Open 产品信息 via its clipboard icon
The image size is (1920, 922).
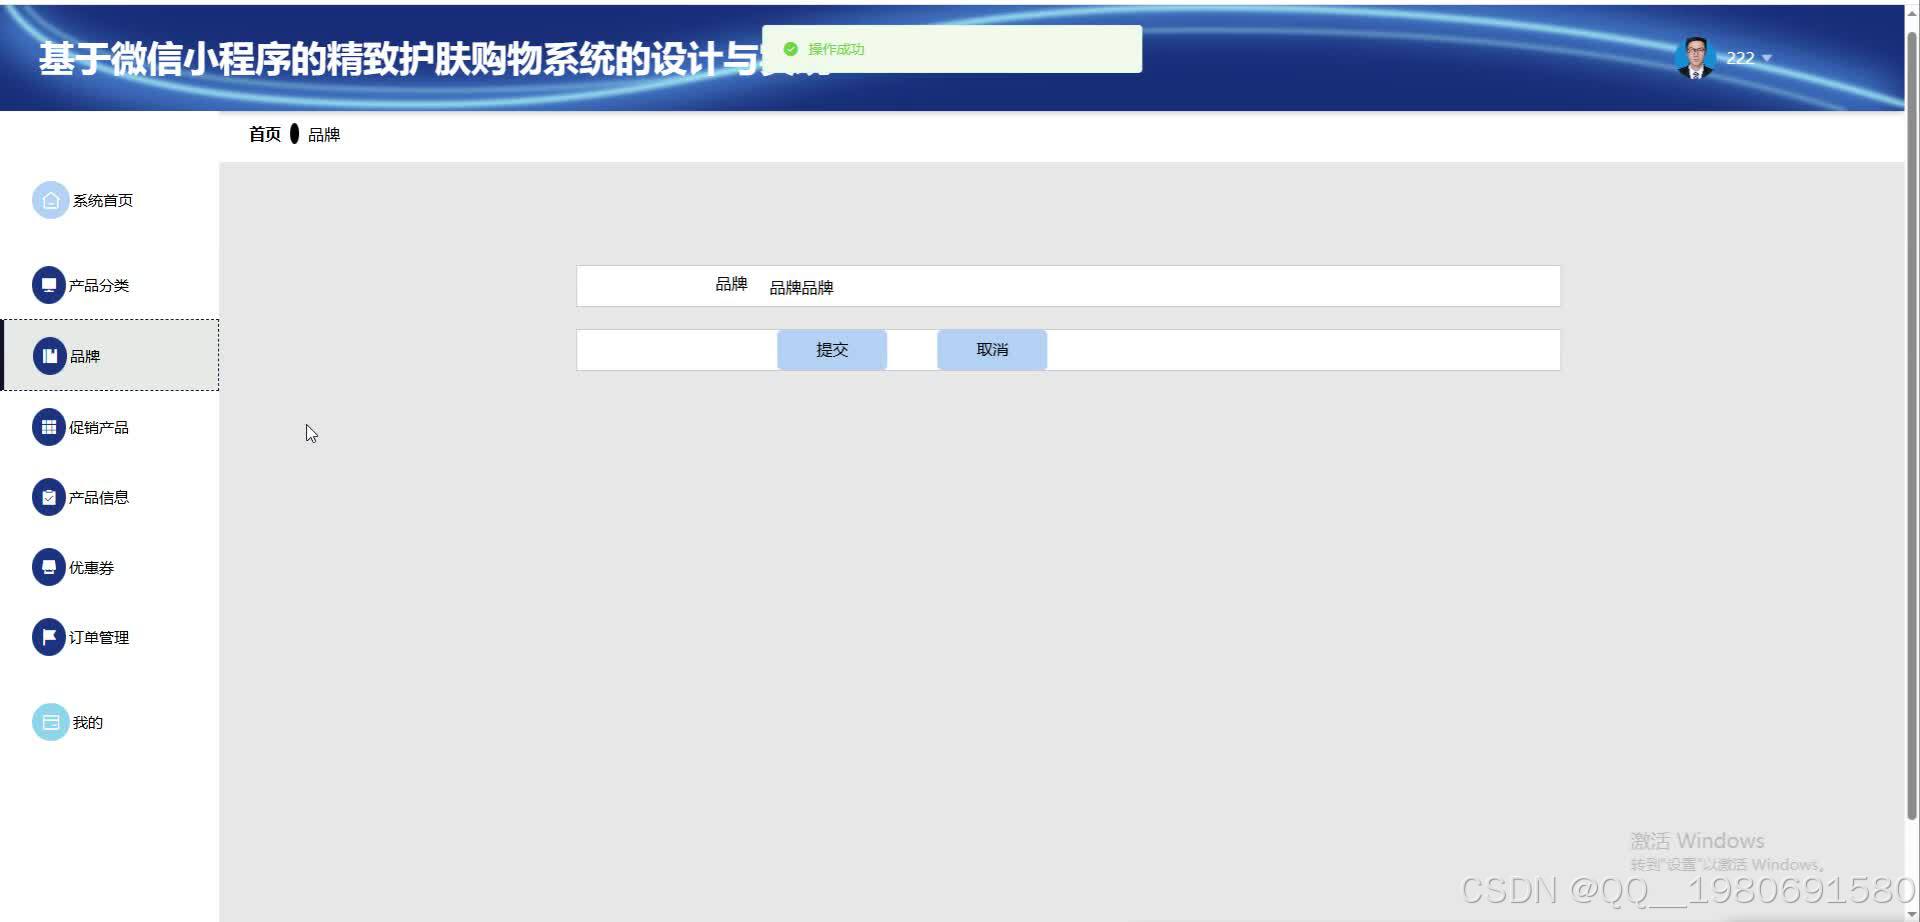[49, 496]
